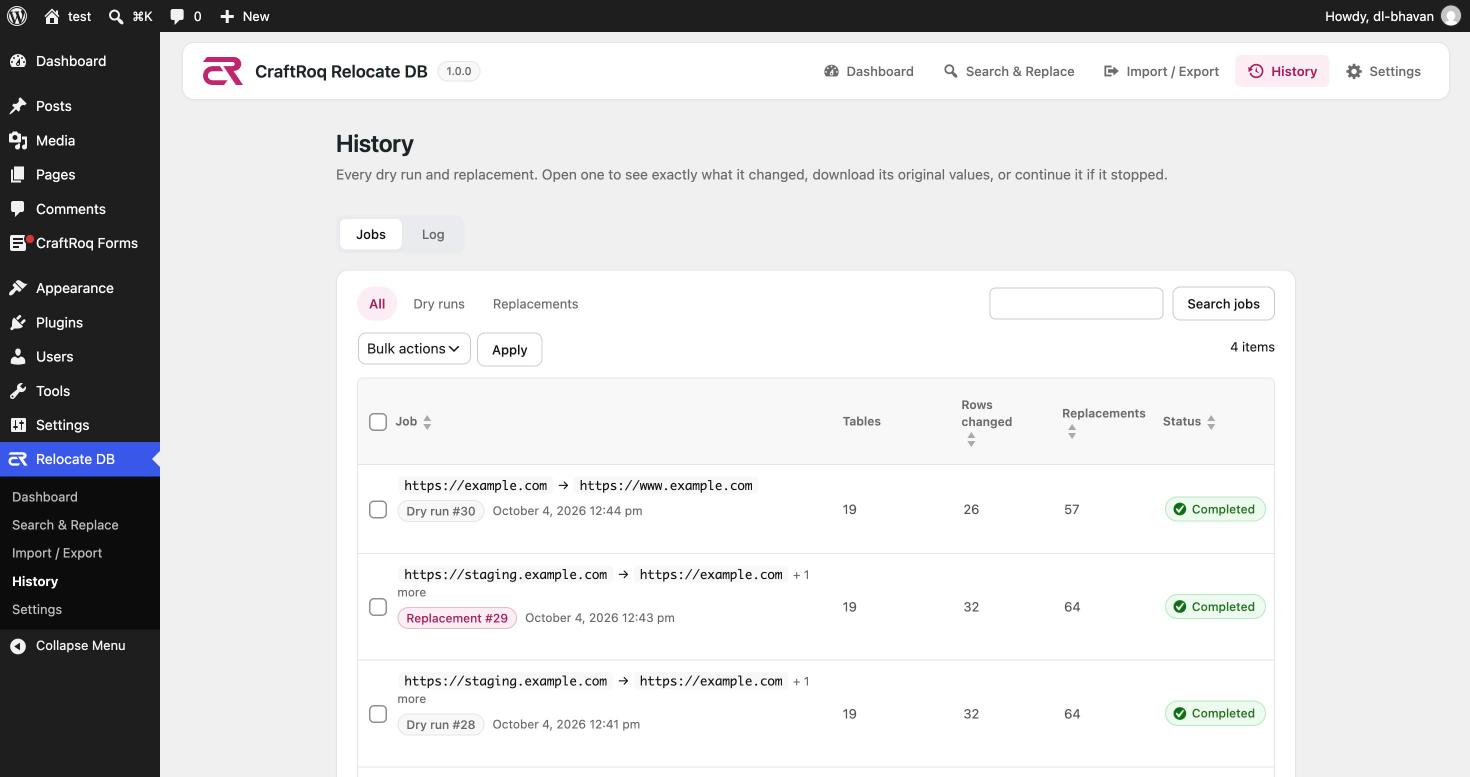Sort by Rows changed column arrows
The image size is (1470, 777).
point(971,440)
